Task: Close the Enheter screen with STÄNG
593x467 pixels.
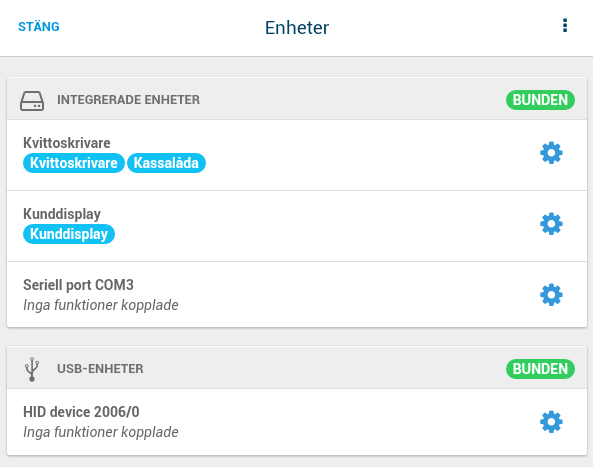Action: click(39, 26)
